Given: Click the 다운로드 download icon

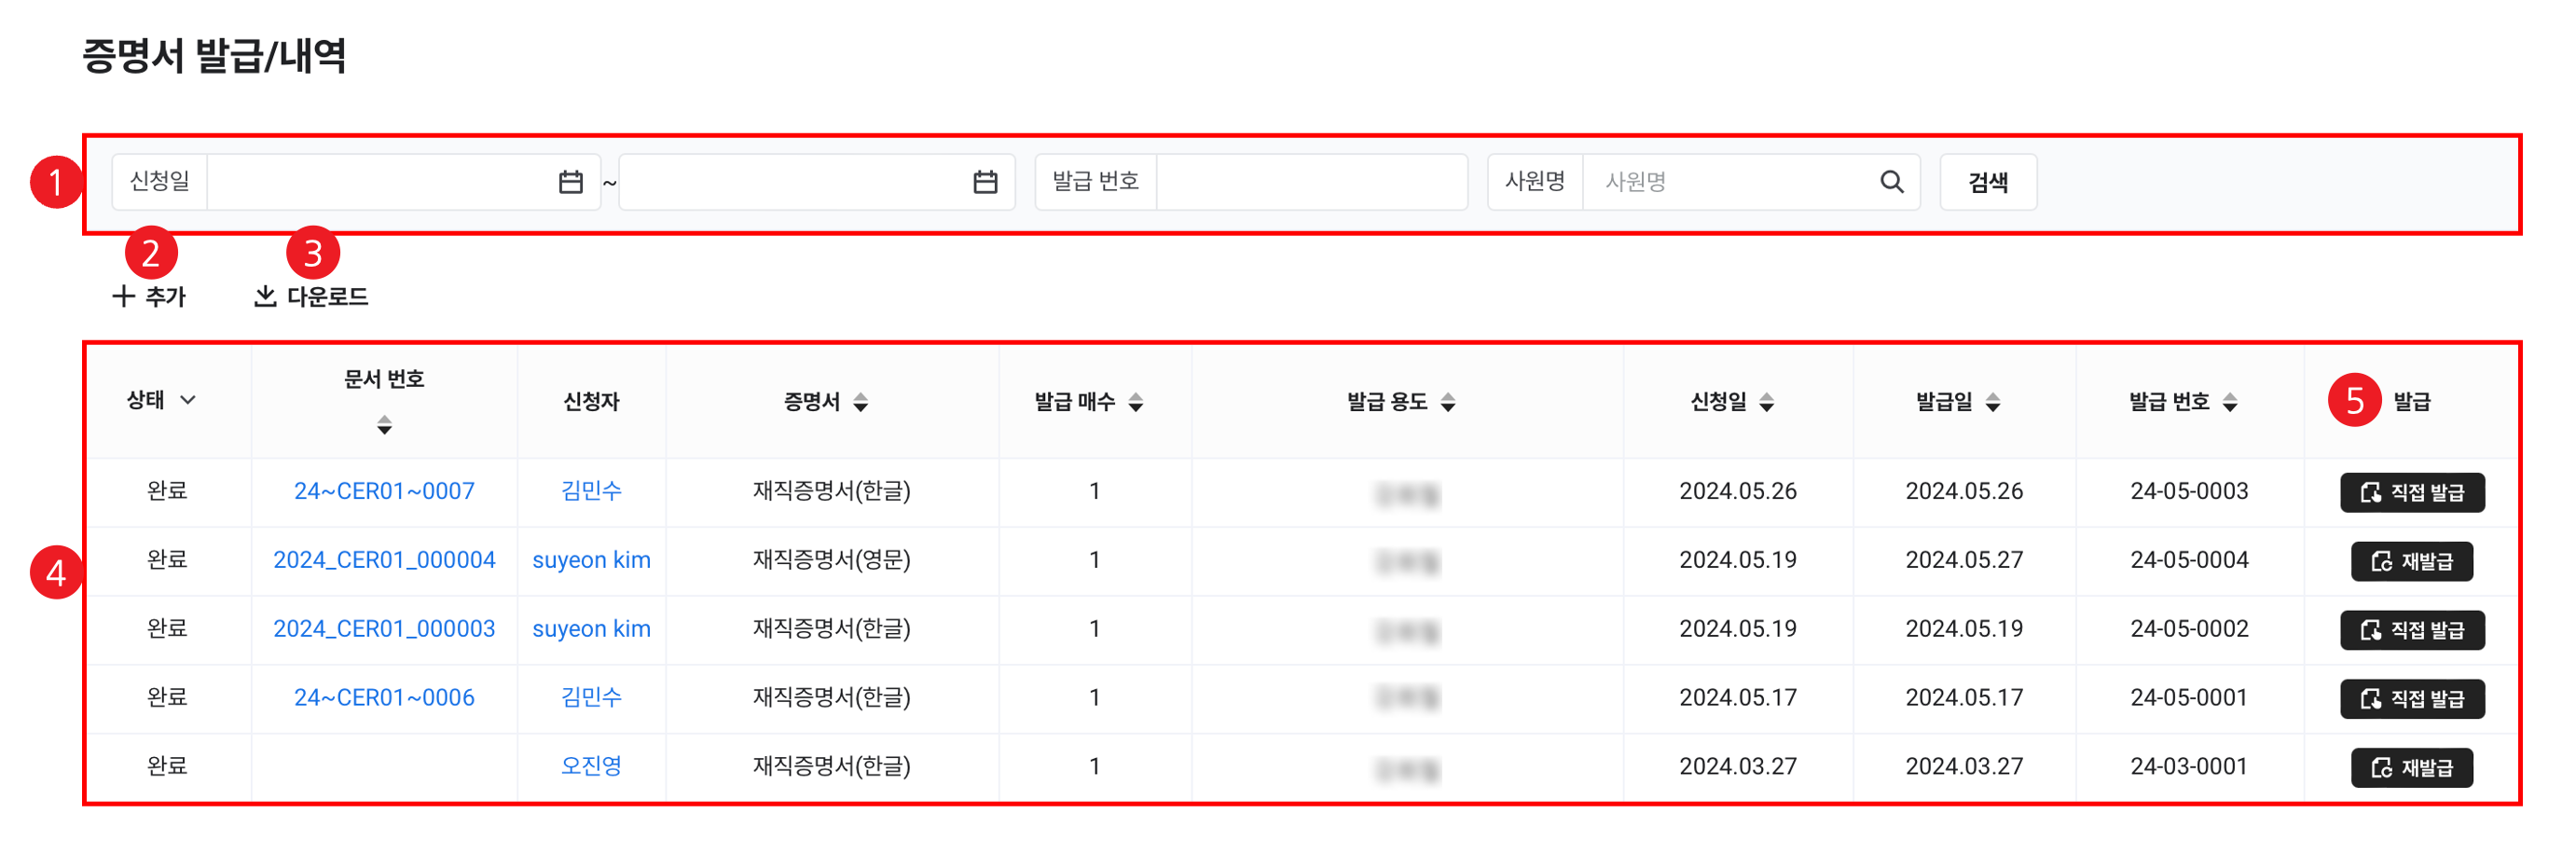Looking at the screenshot, I should tap(265, 296).
